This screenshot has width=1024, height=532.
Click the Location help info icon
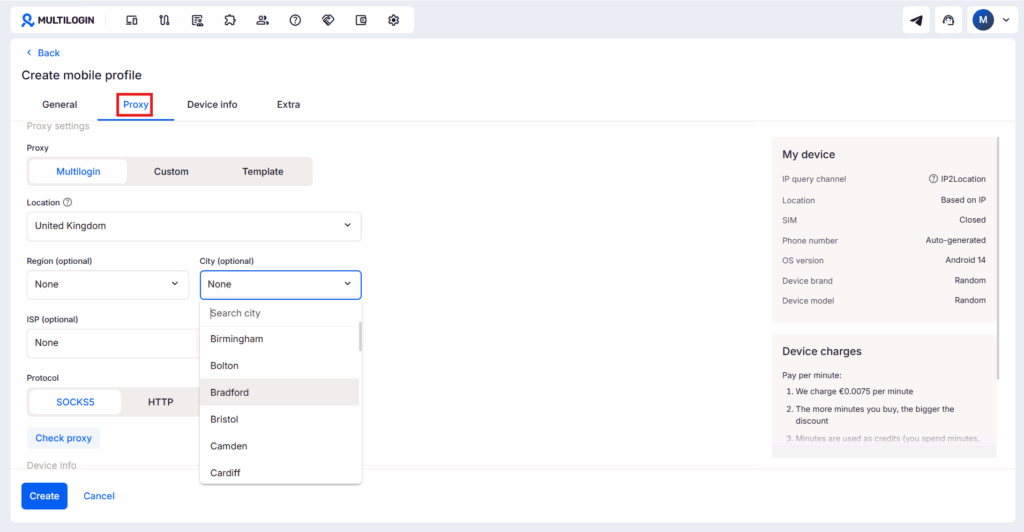pyautogui.click(x=67, y=202)
